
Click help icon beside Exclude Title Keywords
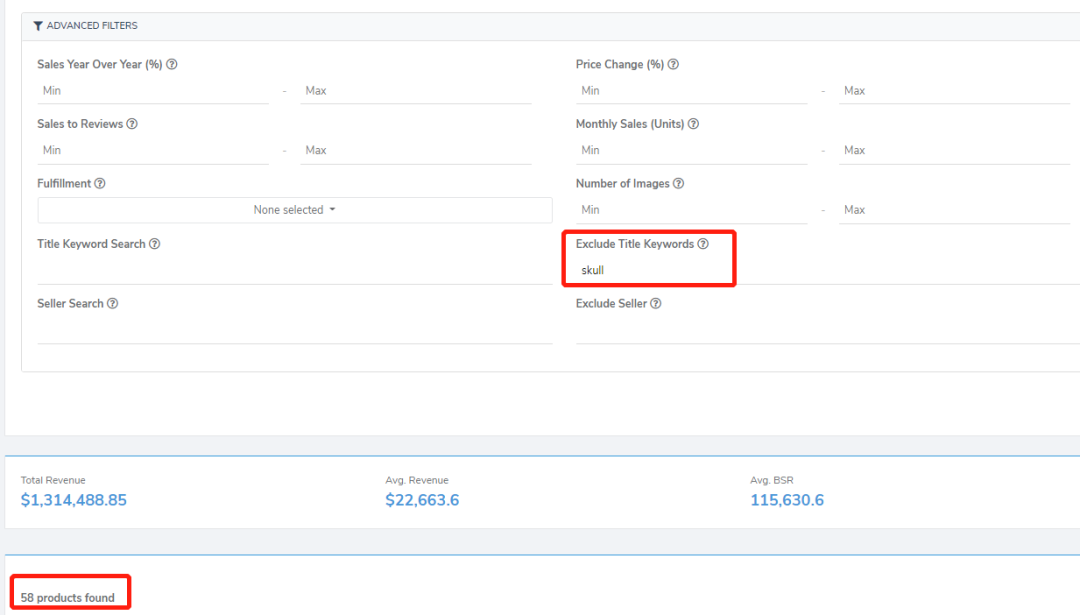703,244
